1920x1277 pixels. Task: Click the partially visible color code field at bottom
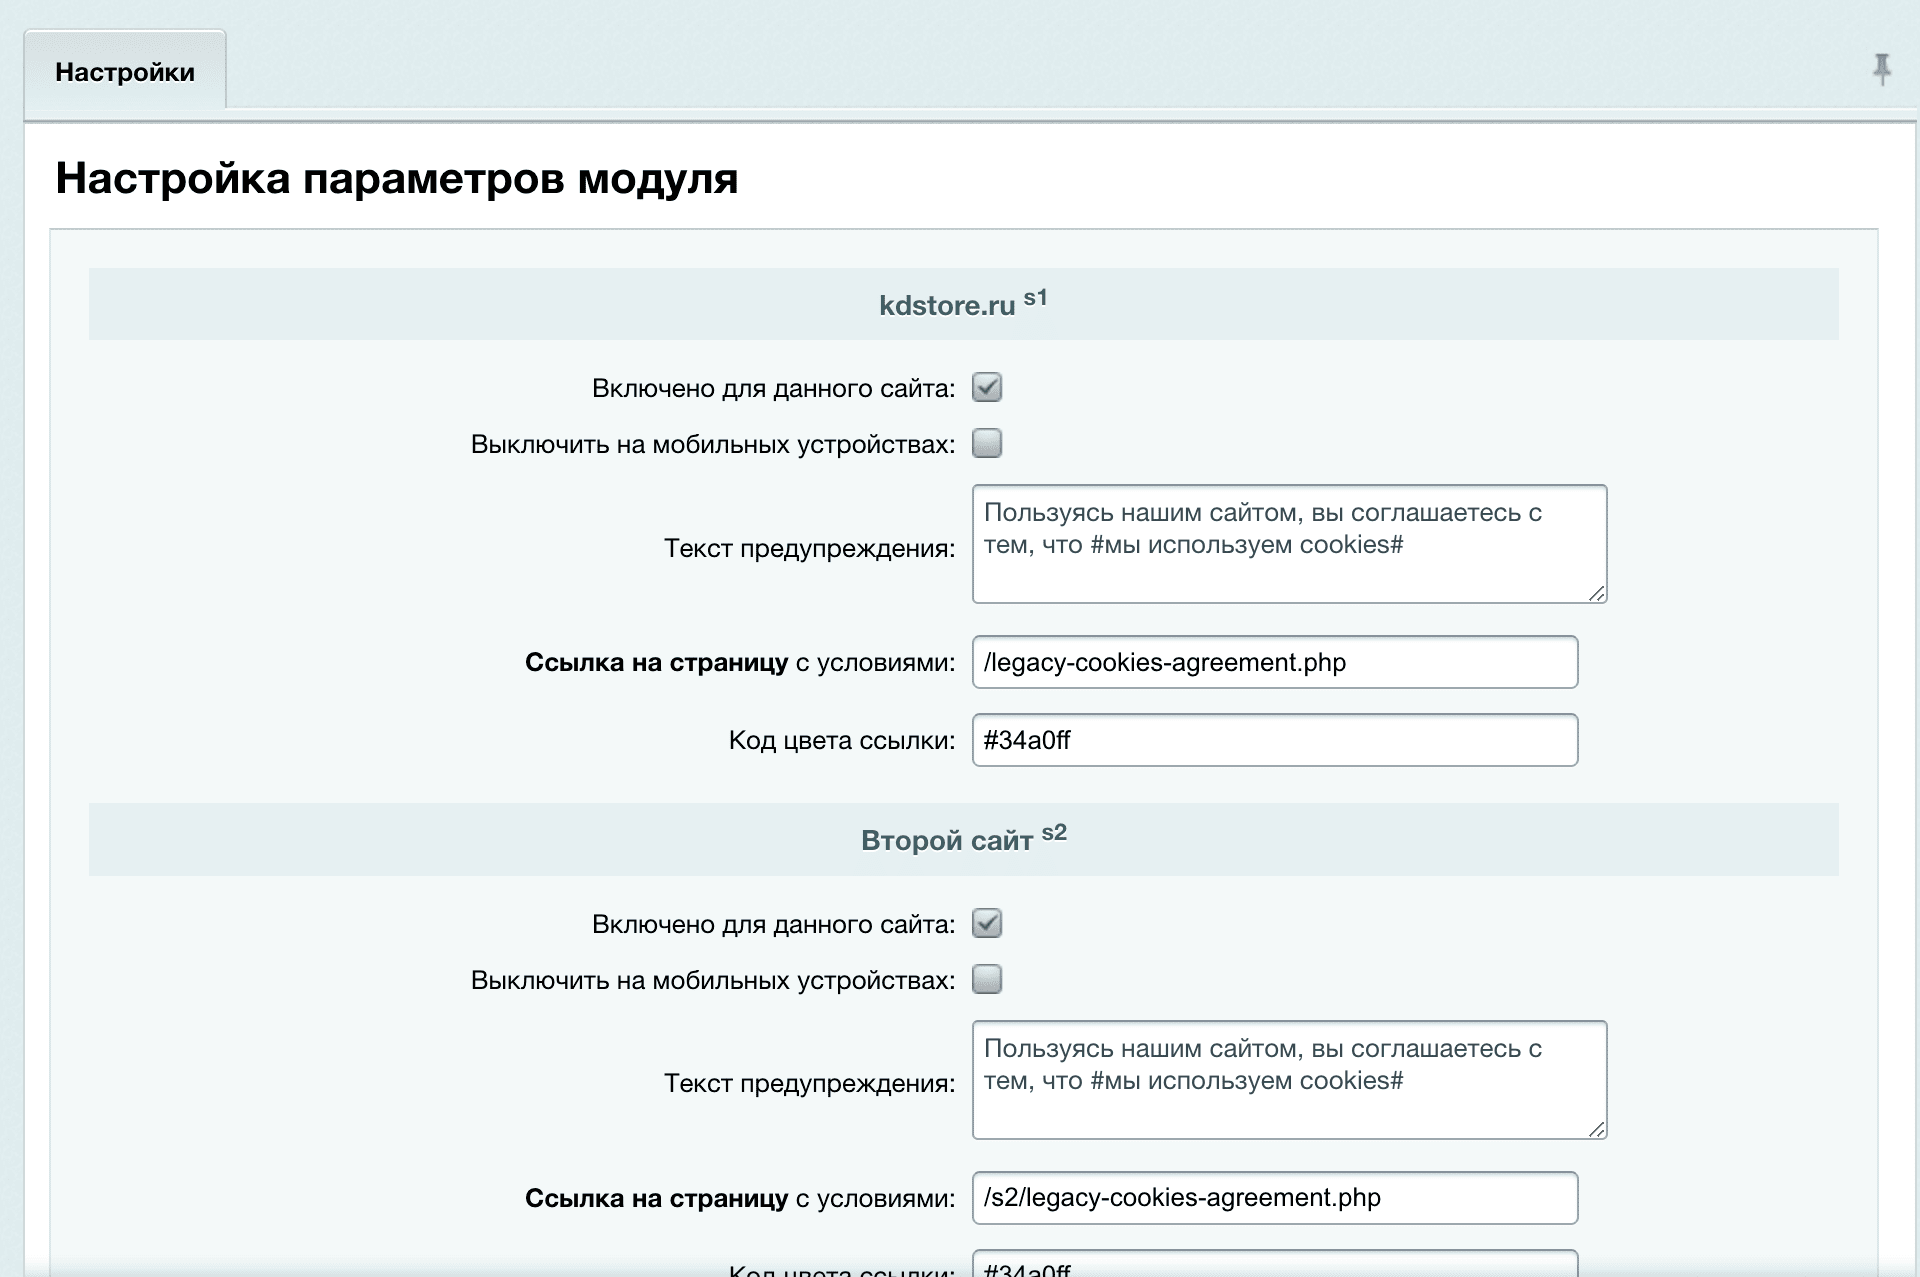[x=1275, y=1264]
